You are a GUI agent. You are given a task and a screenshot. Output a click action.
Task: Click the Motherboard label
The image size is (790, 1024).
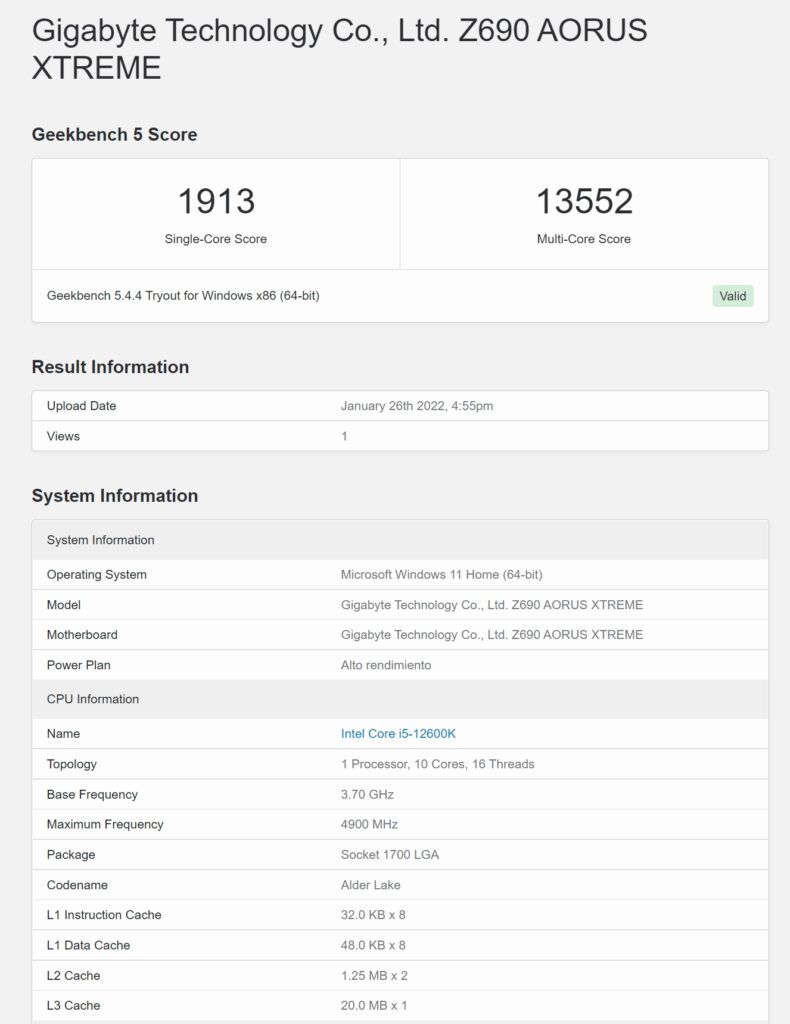point(82,635)
